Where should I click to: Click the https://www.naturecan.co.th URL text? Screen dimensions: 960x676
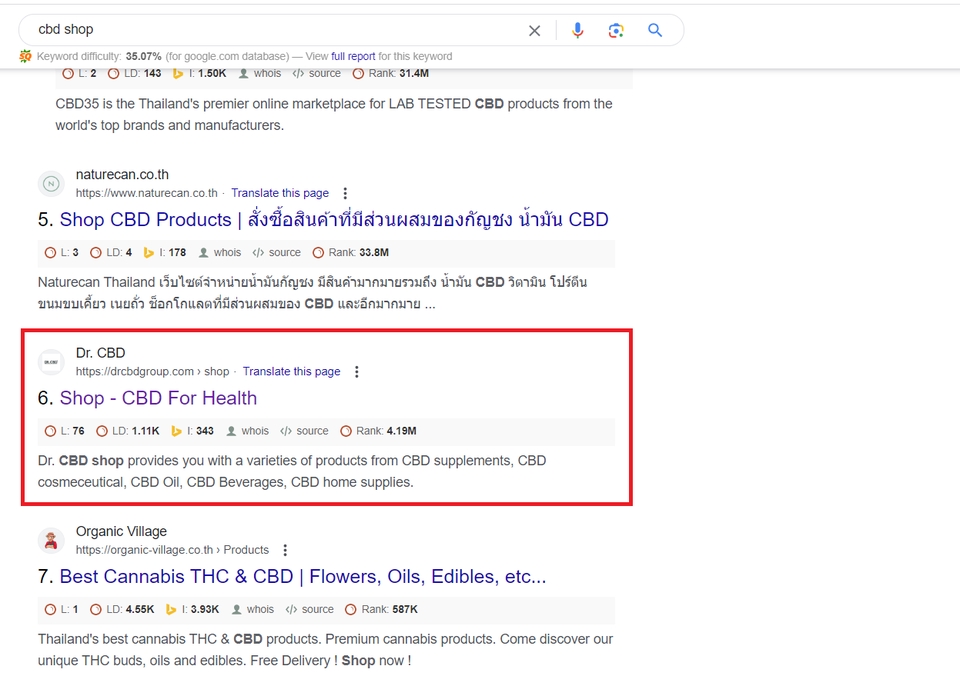pos(147,193)
